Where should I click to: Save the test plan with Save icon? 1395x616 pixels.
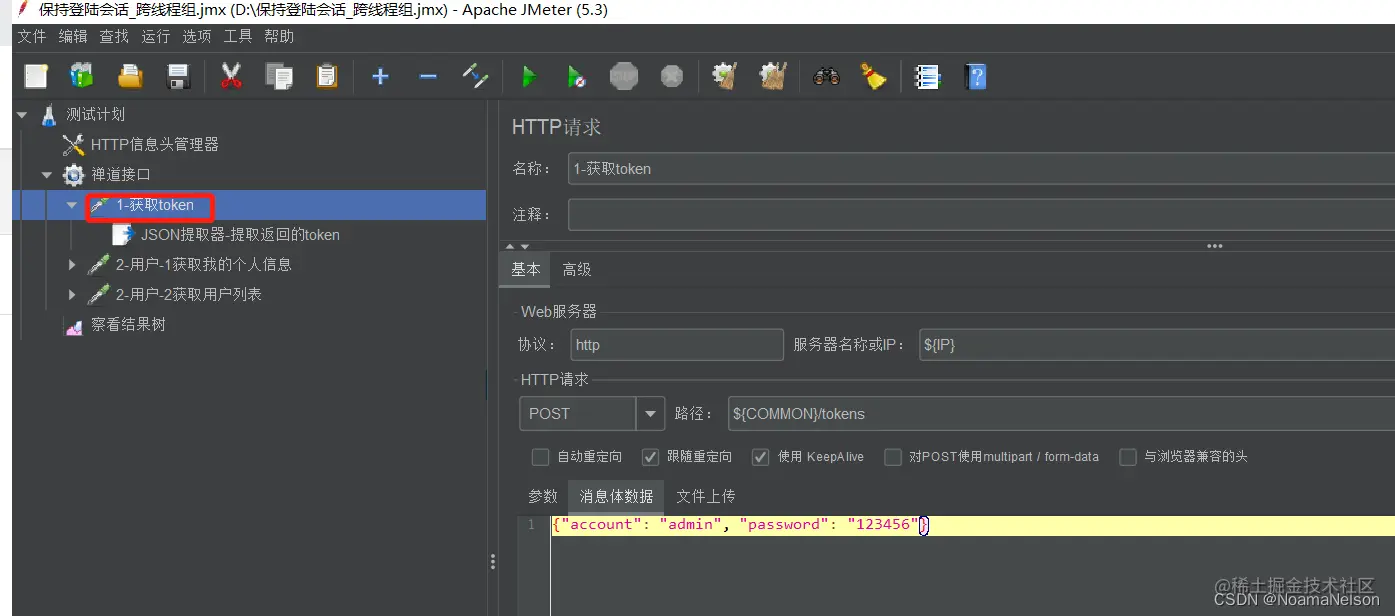[x=178, y=75]
